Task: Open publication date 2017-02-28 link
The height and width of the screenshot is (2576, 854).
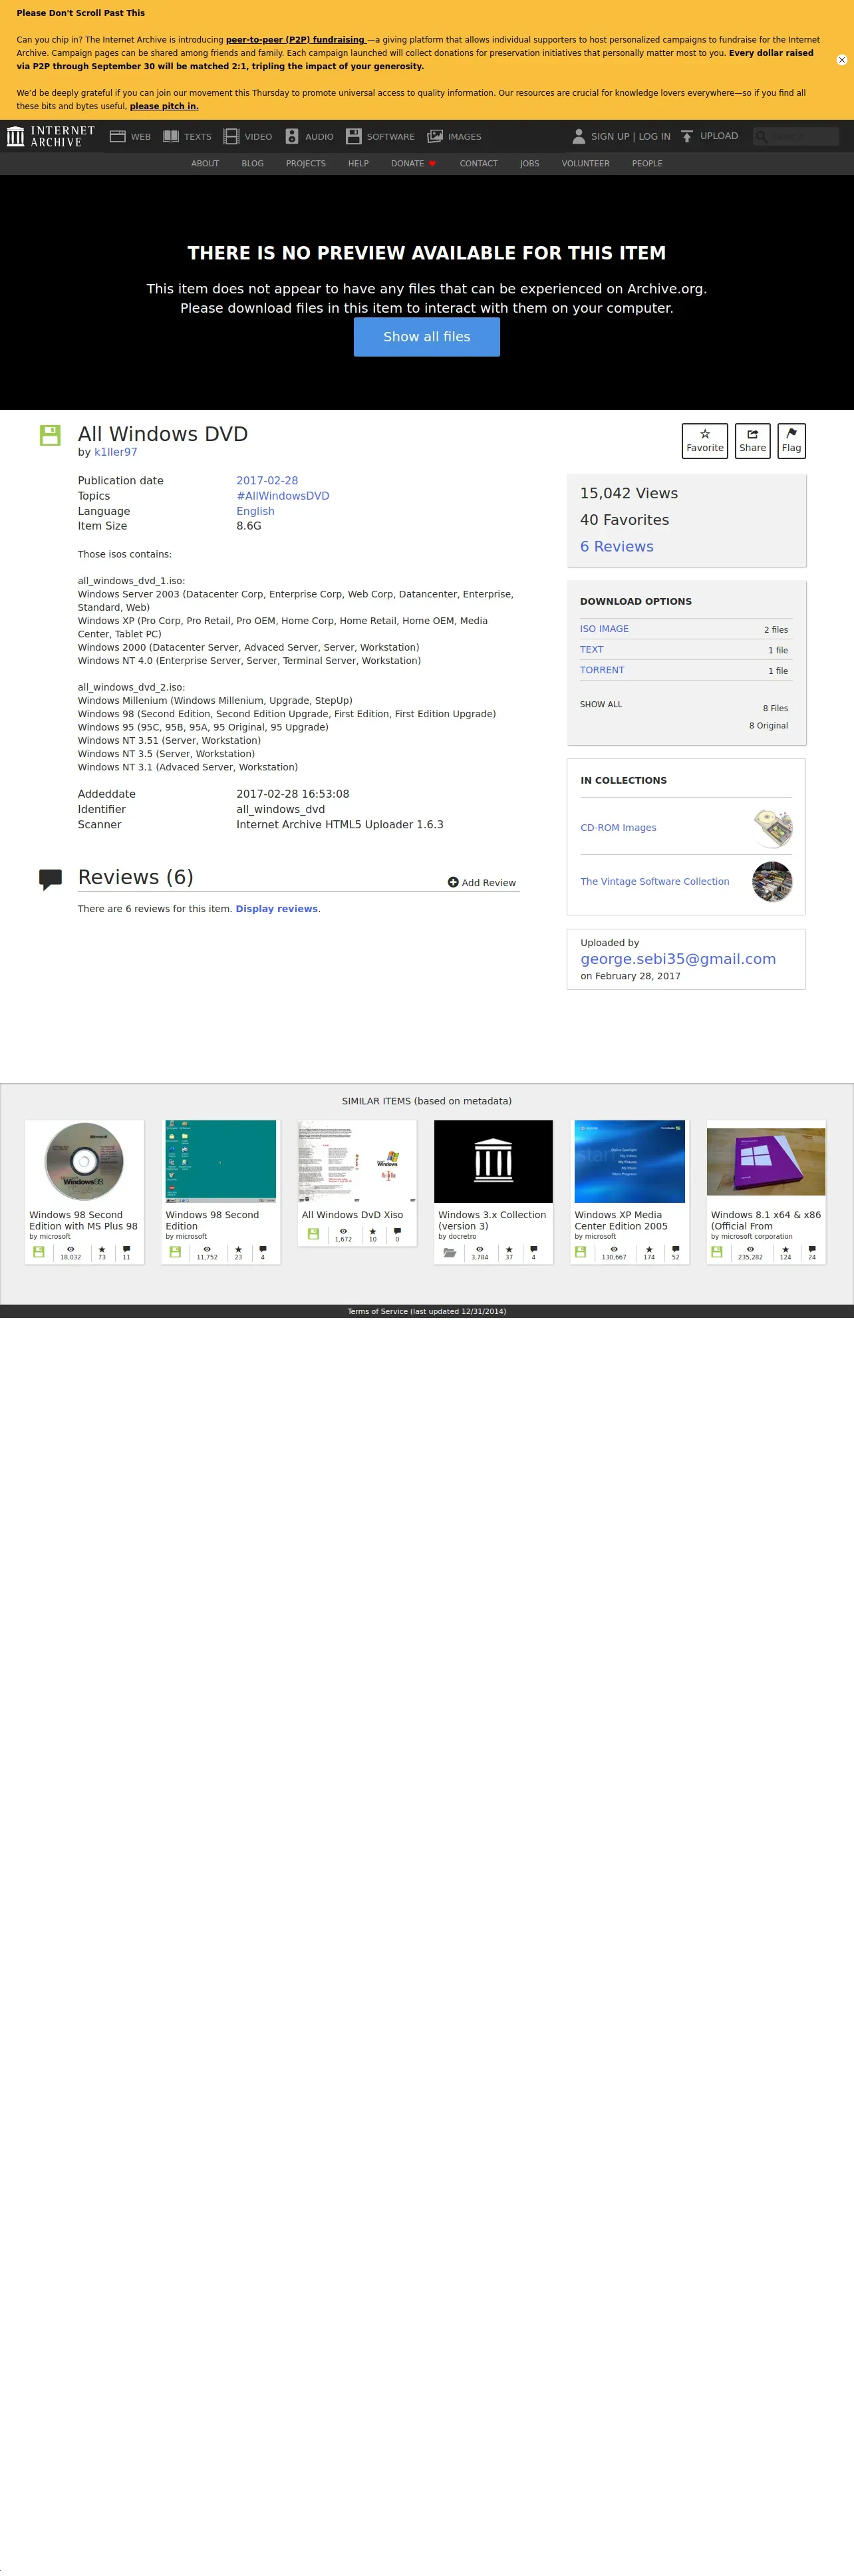Action: 267,481
